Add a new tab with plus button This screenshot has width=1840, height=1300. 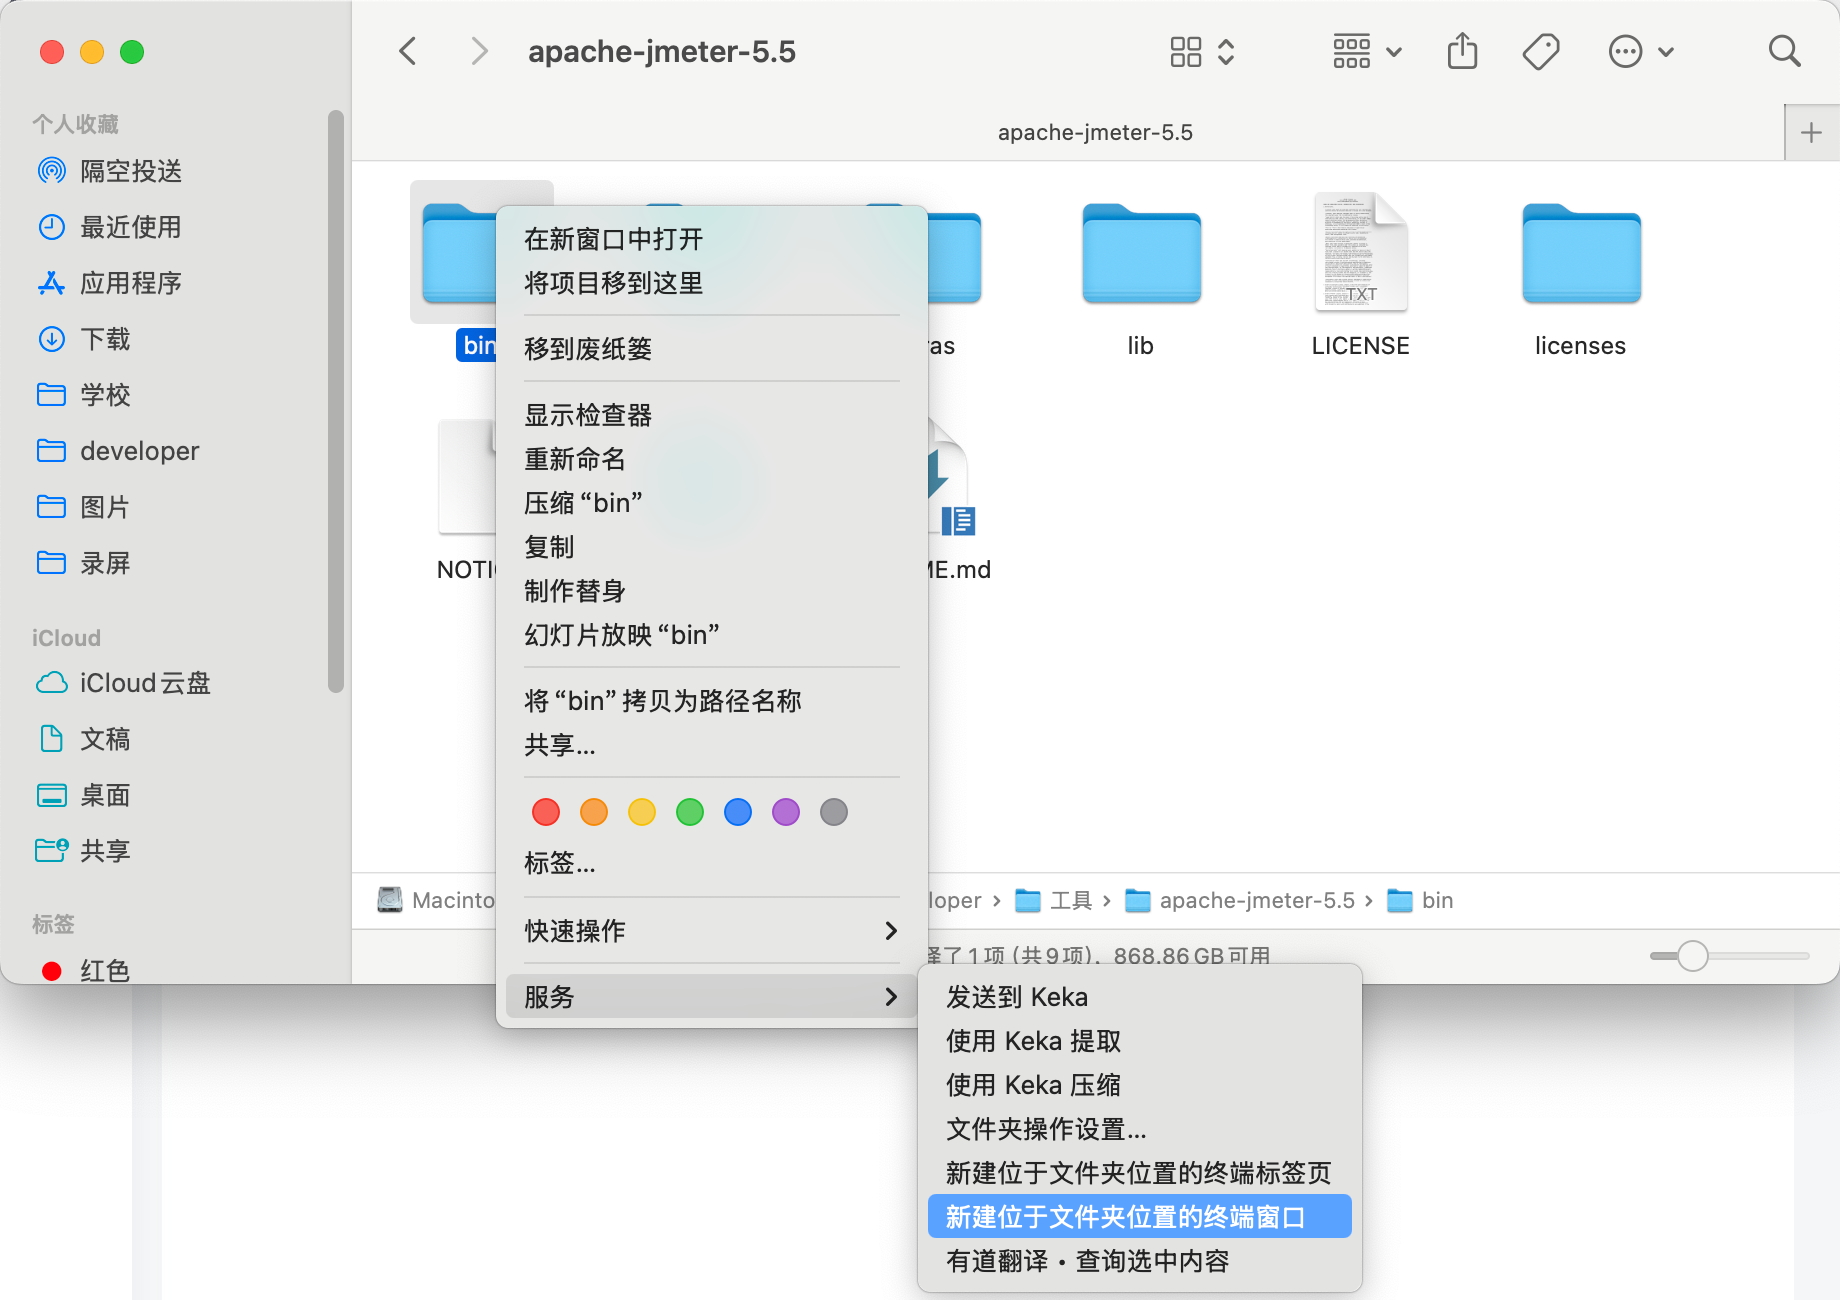(1811, 133)
